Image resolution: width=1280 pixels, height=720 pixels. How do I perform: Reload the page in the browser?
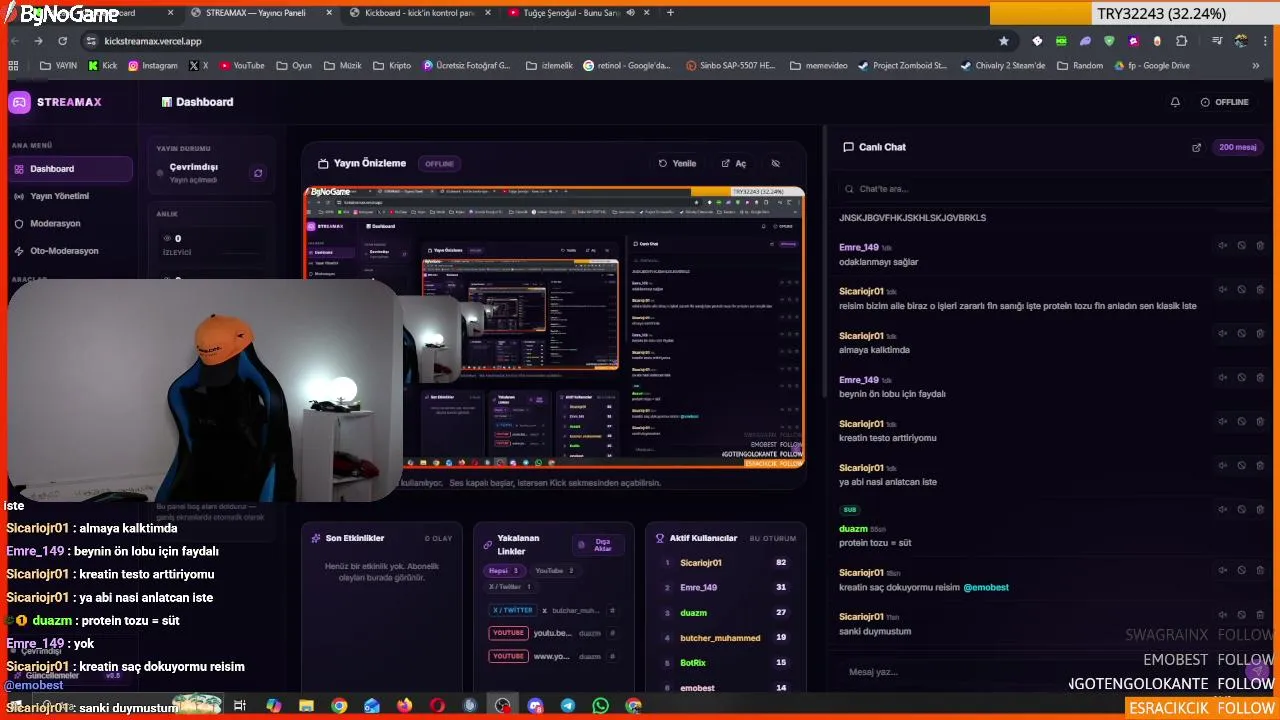(62, 41)
